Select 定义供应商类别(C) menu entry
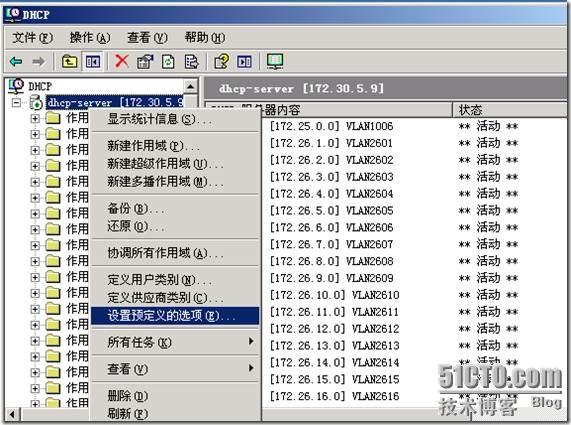 175,298
